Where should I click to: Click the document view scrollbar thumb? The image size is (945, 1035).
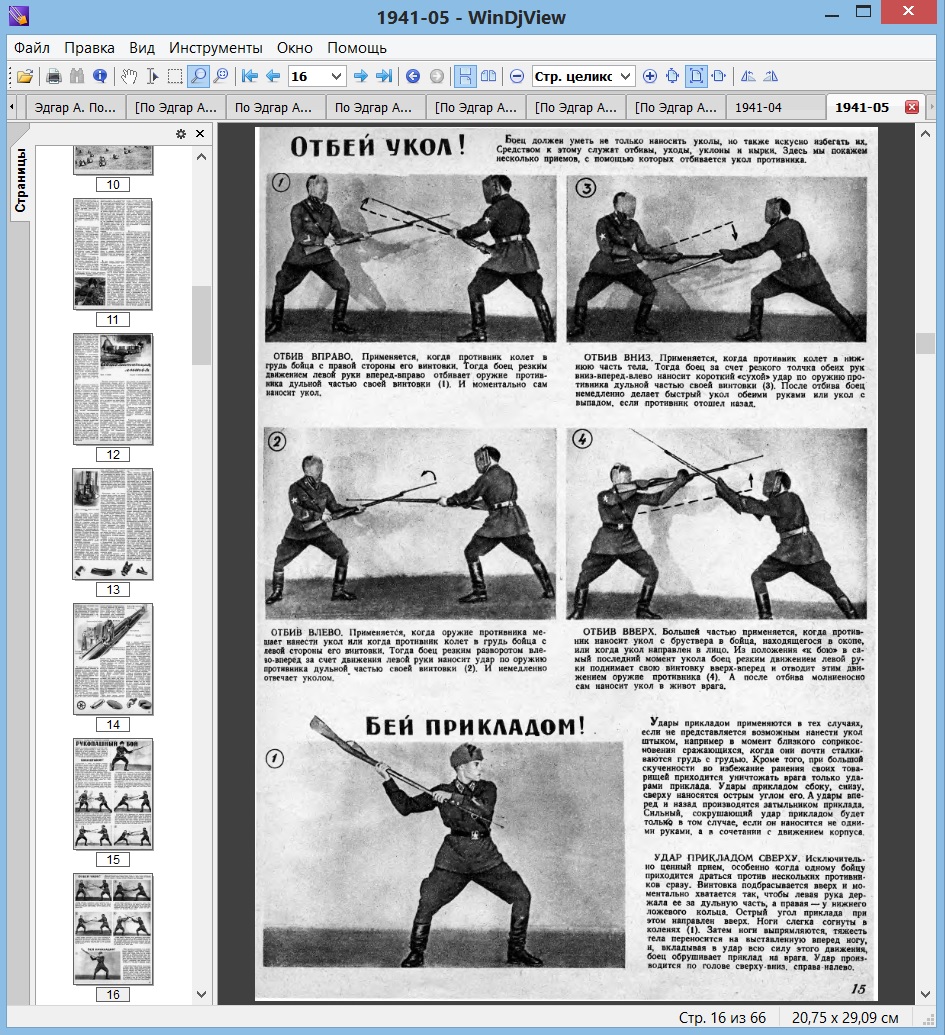pos(925,343)
